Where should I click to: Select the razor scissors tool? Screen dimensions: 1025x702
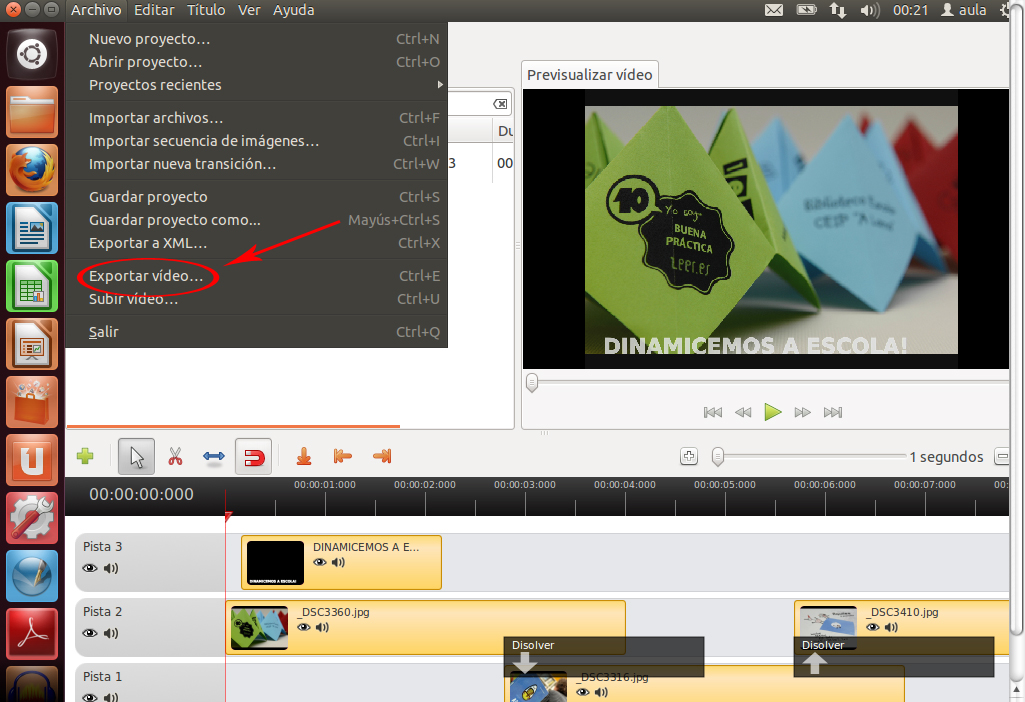[175, 457]
